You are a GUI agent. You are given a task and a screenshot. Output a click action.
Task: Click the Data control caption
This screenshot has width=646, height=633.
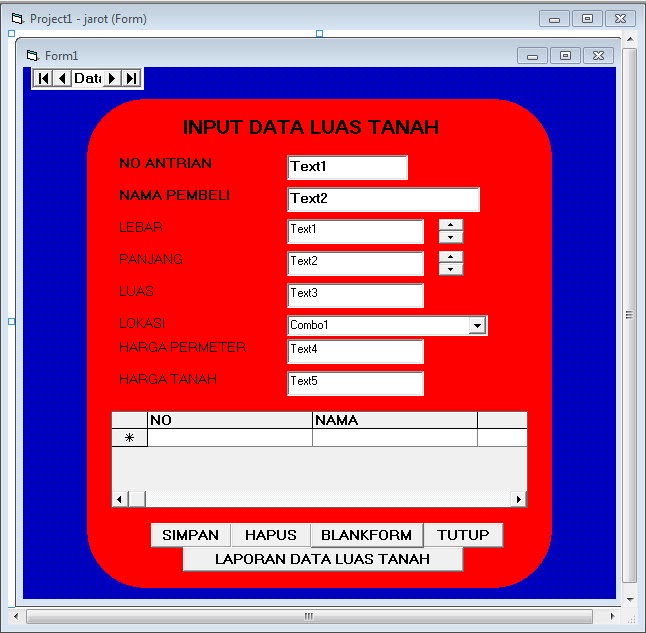(x=87, y=78)
